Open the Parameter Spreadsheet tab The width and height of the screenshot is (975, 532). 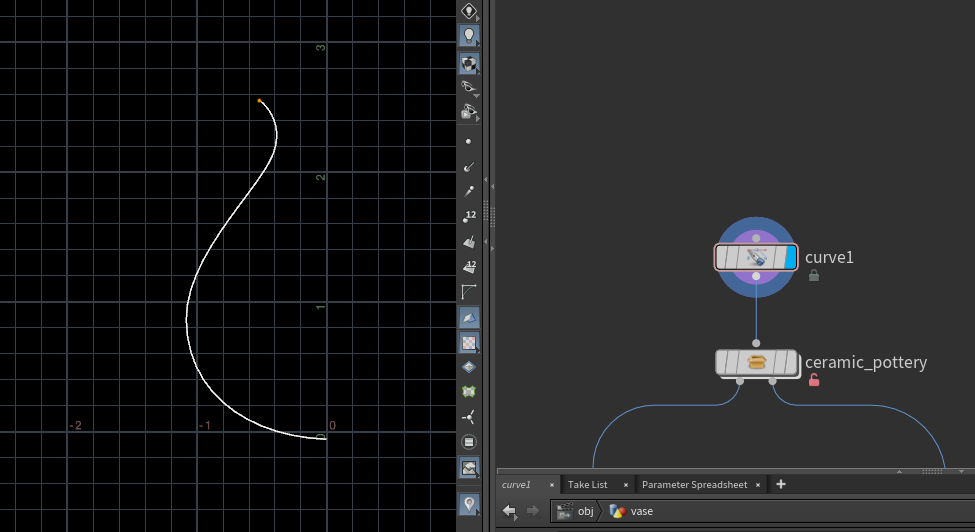tap(694, 485)
